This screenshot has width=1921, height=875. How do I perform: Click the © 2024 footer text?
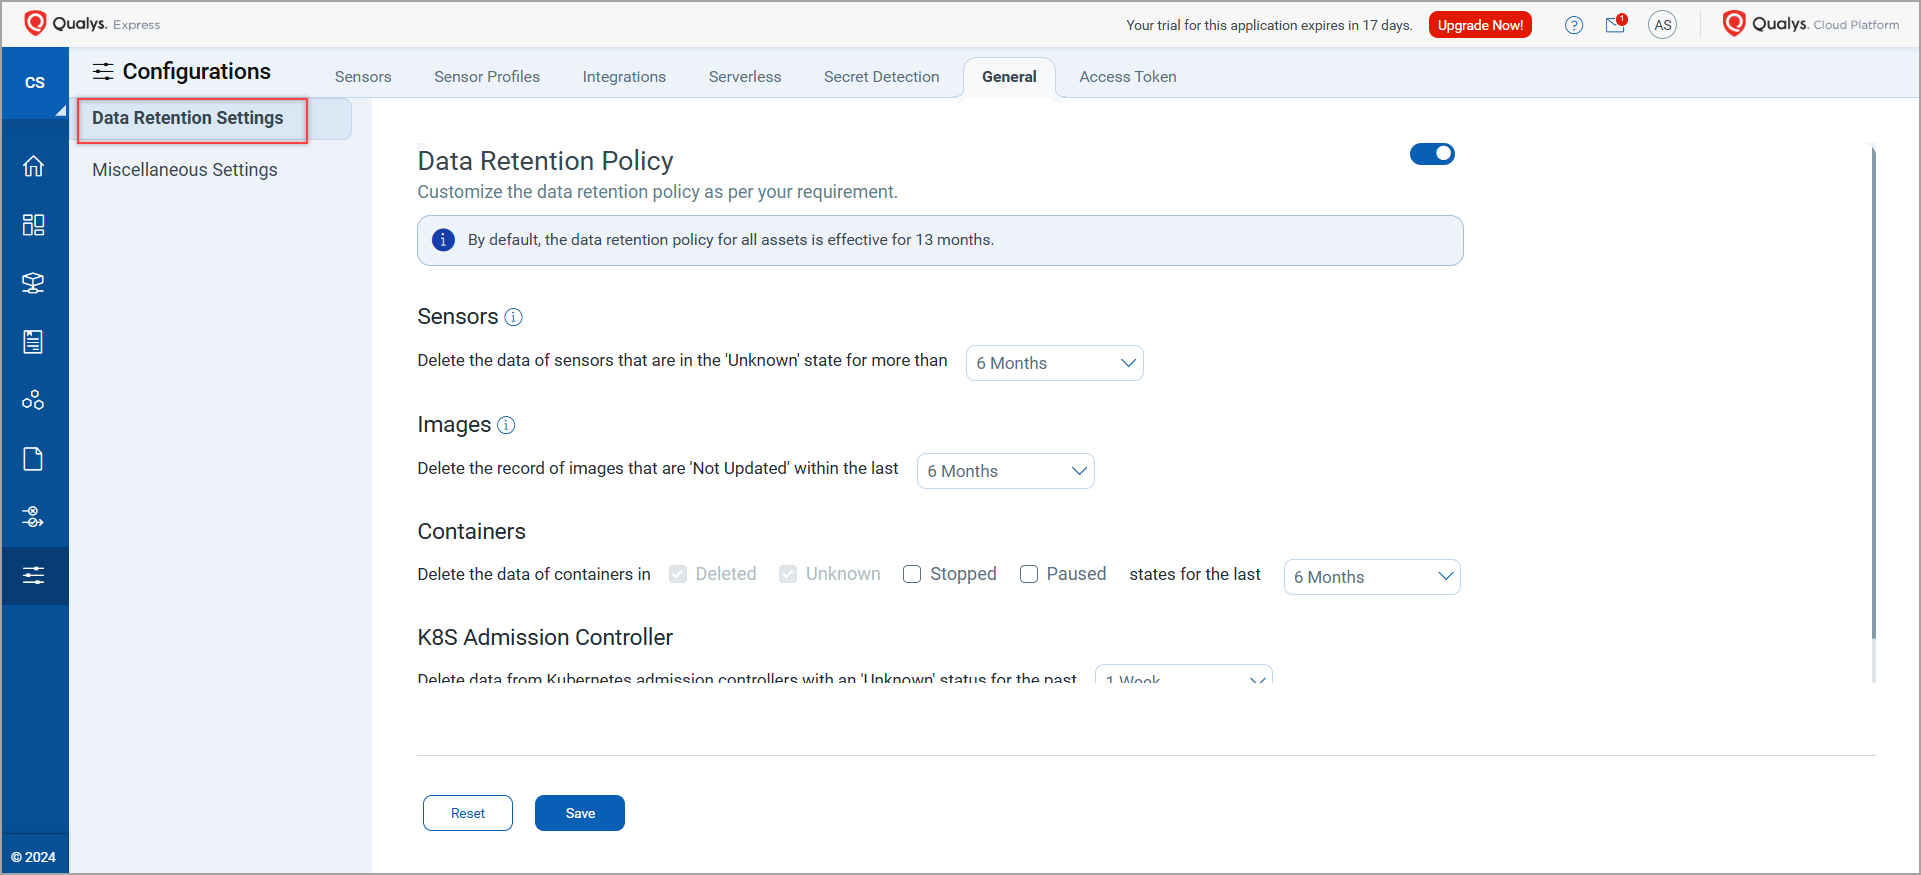[34, 857]
